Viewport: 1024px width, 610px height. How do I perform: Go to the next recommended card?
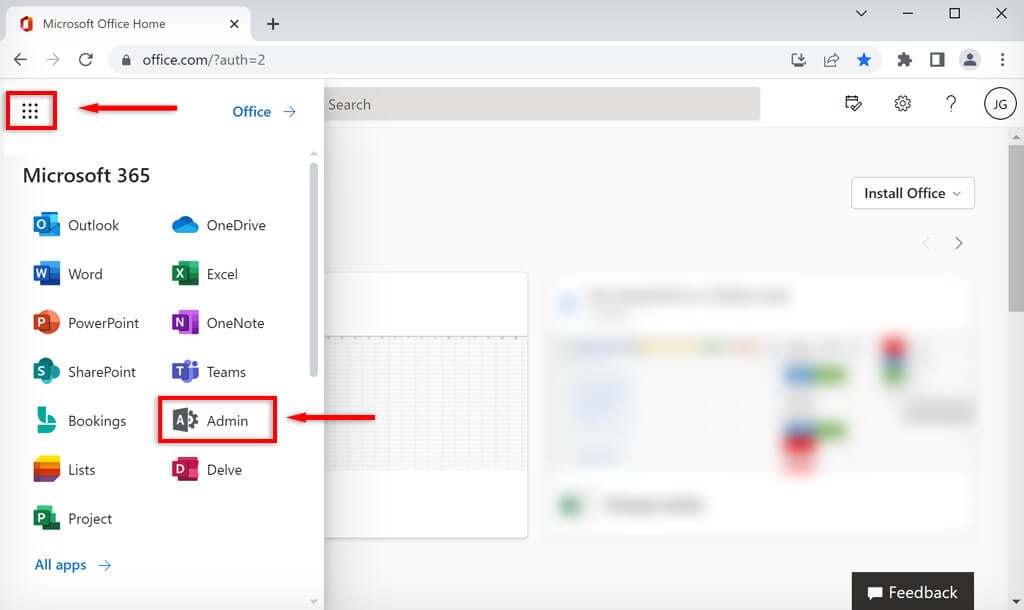[959, 243]
